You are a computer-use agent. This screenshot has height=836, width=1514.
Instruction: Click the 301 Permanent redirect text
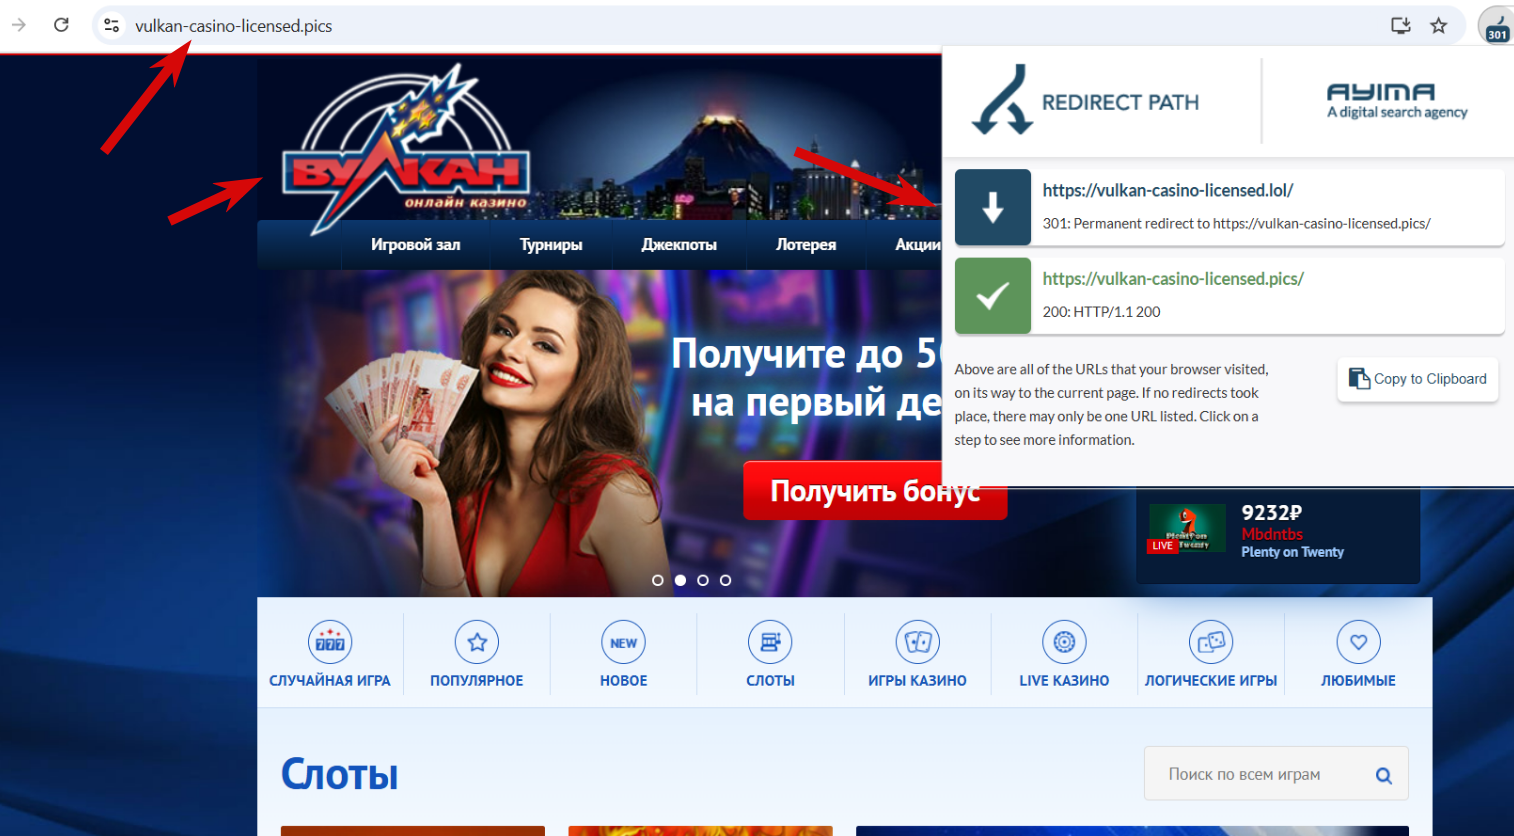pos(1236,224)
